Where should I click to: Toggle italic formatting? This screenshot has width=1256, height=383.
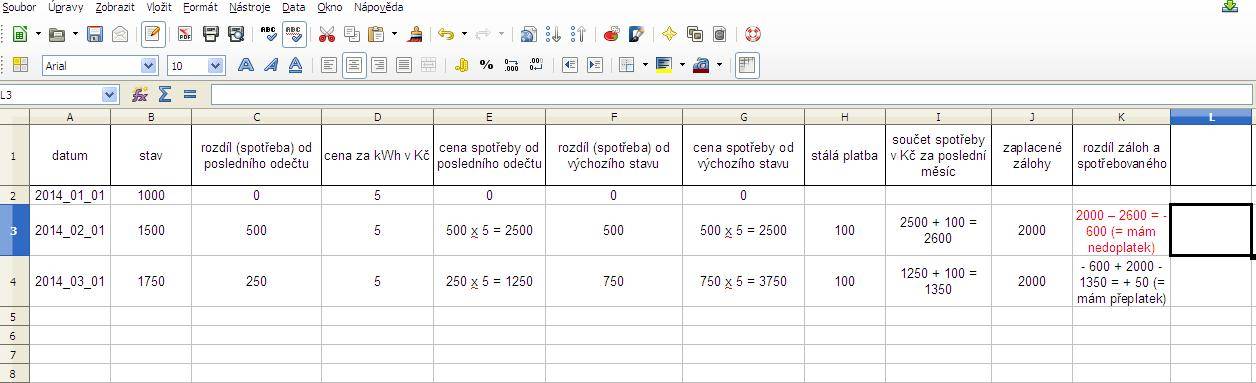coord(271,65)
